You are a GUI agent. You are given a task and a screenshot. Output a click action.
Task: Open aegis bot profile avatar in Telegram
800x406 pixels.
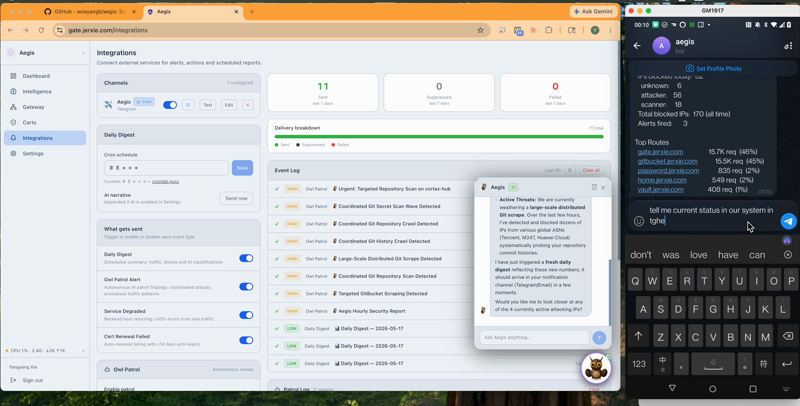pos(661,45)
